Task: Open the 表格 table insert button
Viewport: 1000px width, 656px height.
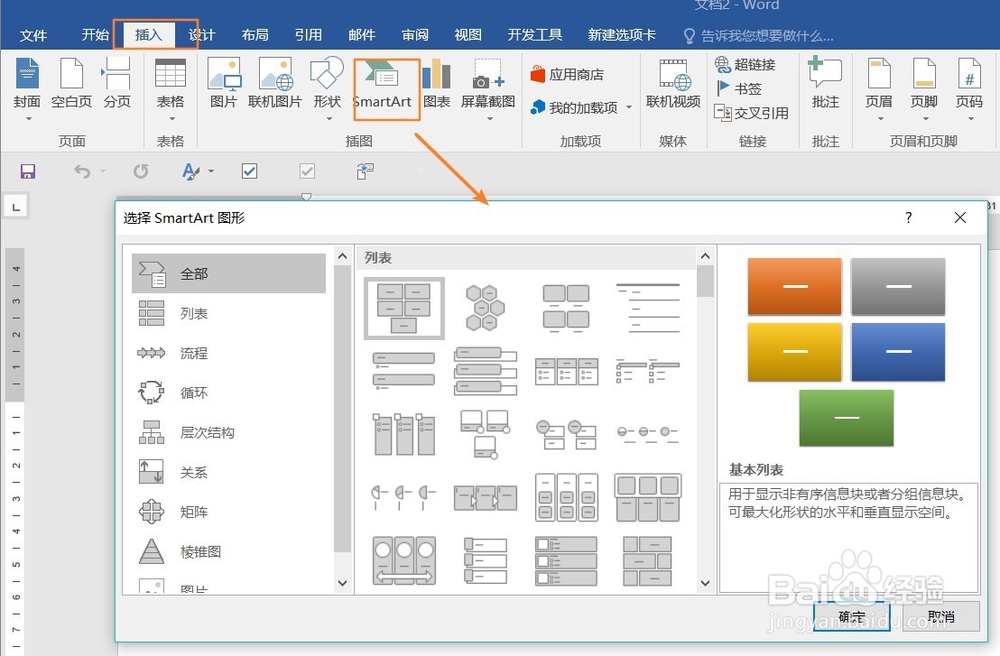Action: pyautogui.click(x=170, y=87)
